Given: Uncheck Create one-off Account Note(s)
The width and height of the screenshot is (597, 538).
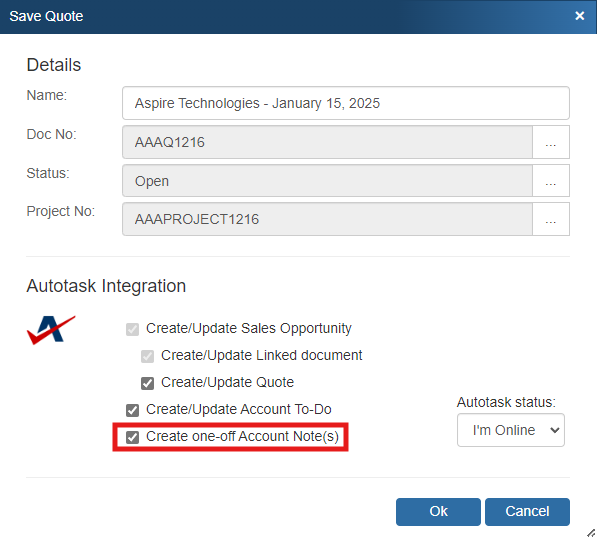Looking at the screenshot, I should pyautogui.click(x=132, y=437).
